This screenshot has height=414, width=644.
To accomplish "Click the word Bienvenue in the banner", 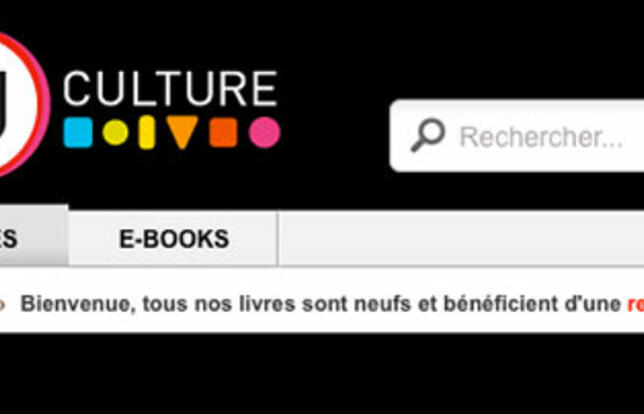I will coord(78,304).
